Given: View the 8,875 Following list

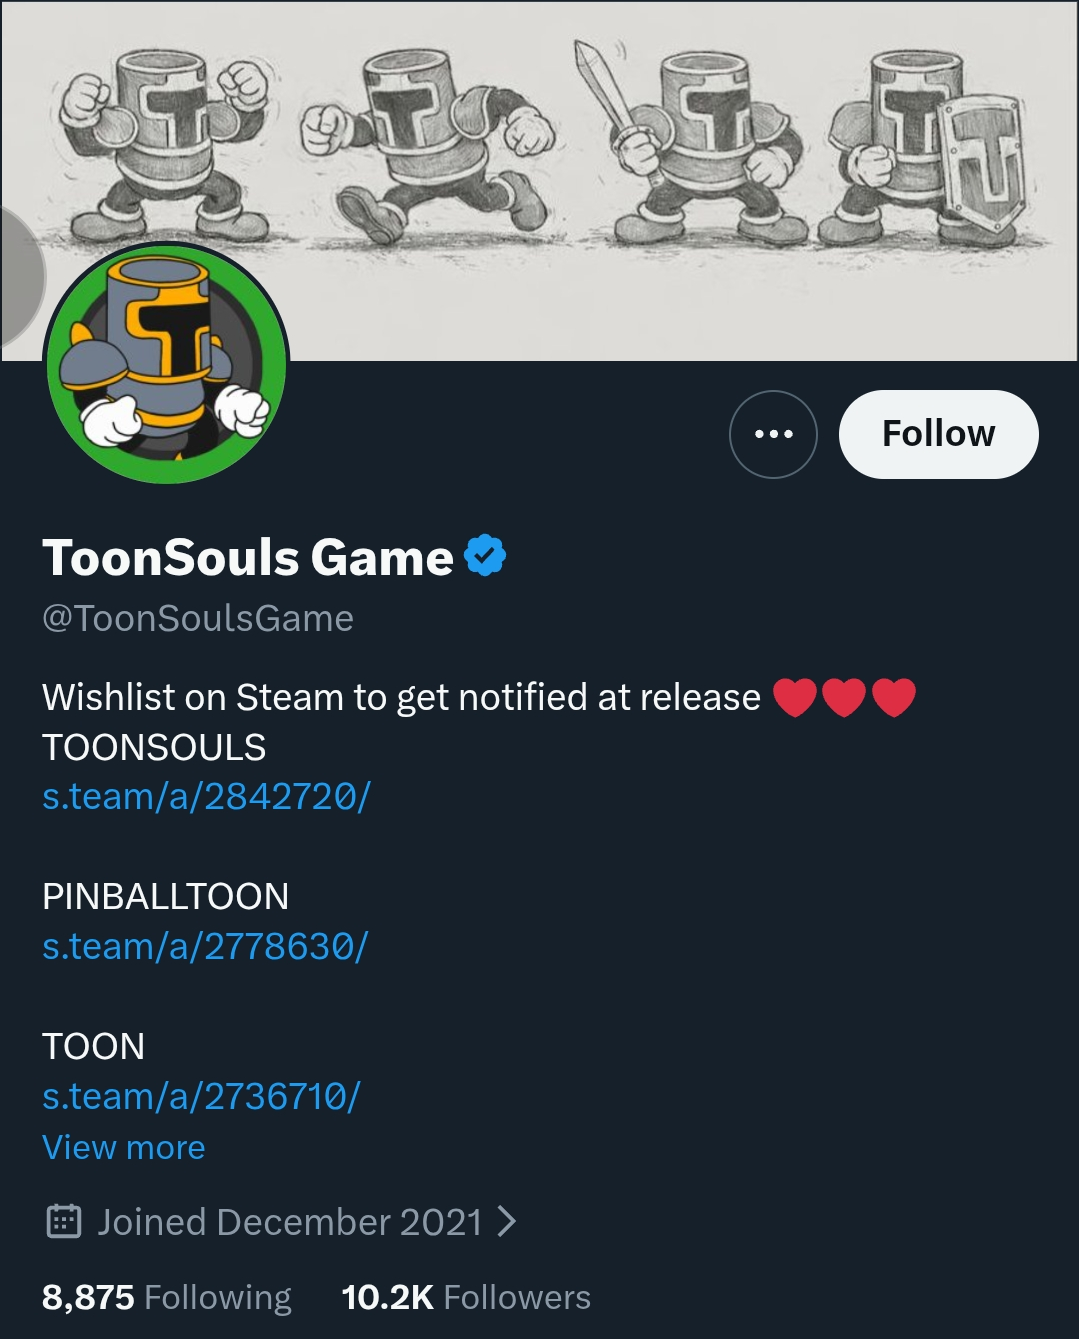Looking at the screenshot, I should (x=167, y=1297).
